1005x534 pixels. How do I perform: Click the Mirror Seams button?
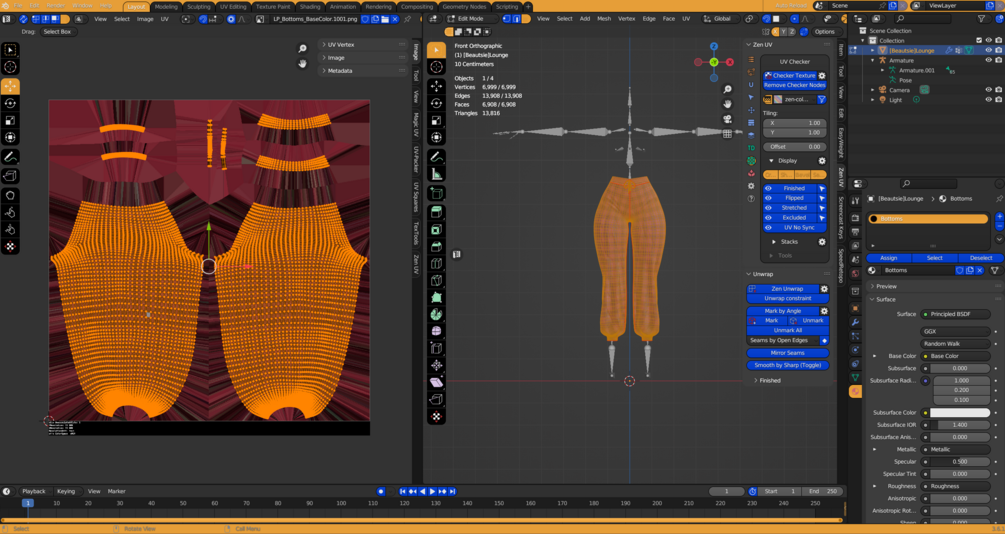pyautogui.click(x=787, y=353)
